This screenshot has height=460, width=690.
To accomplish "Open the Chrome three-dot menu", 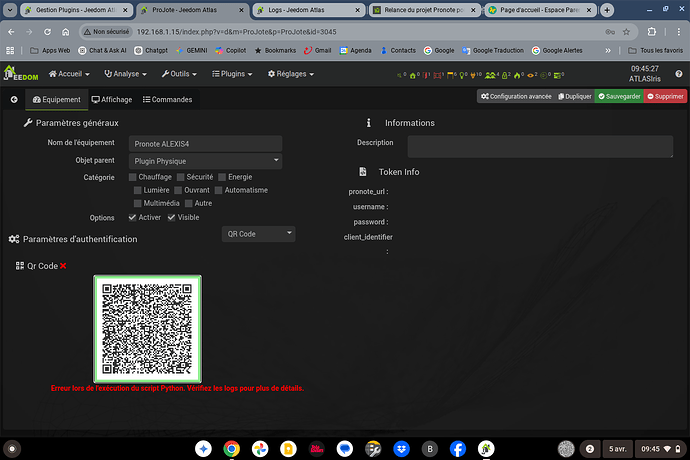I will pyautogui.click(x=679, y=32).
